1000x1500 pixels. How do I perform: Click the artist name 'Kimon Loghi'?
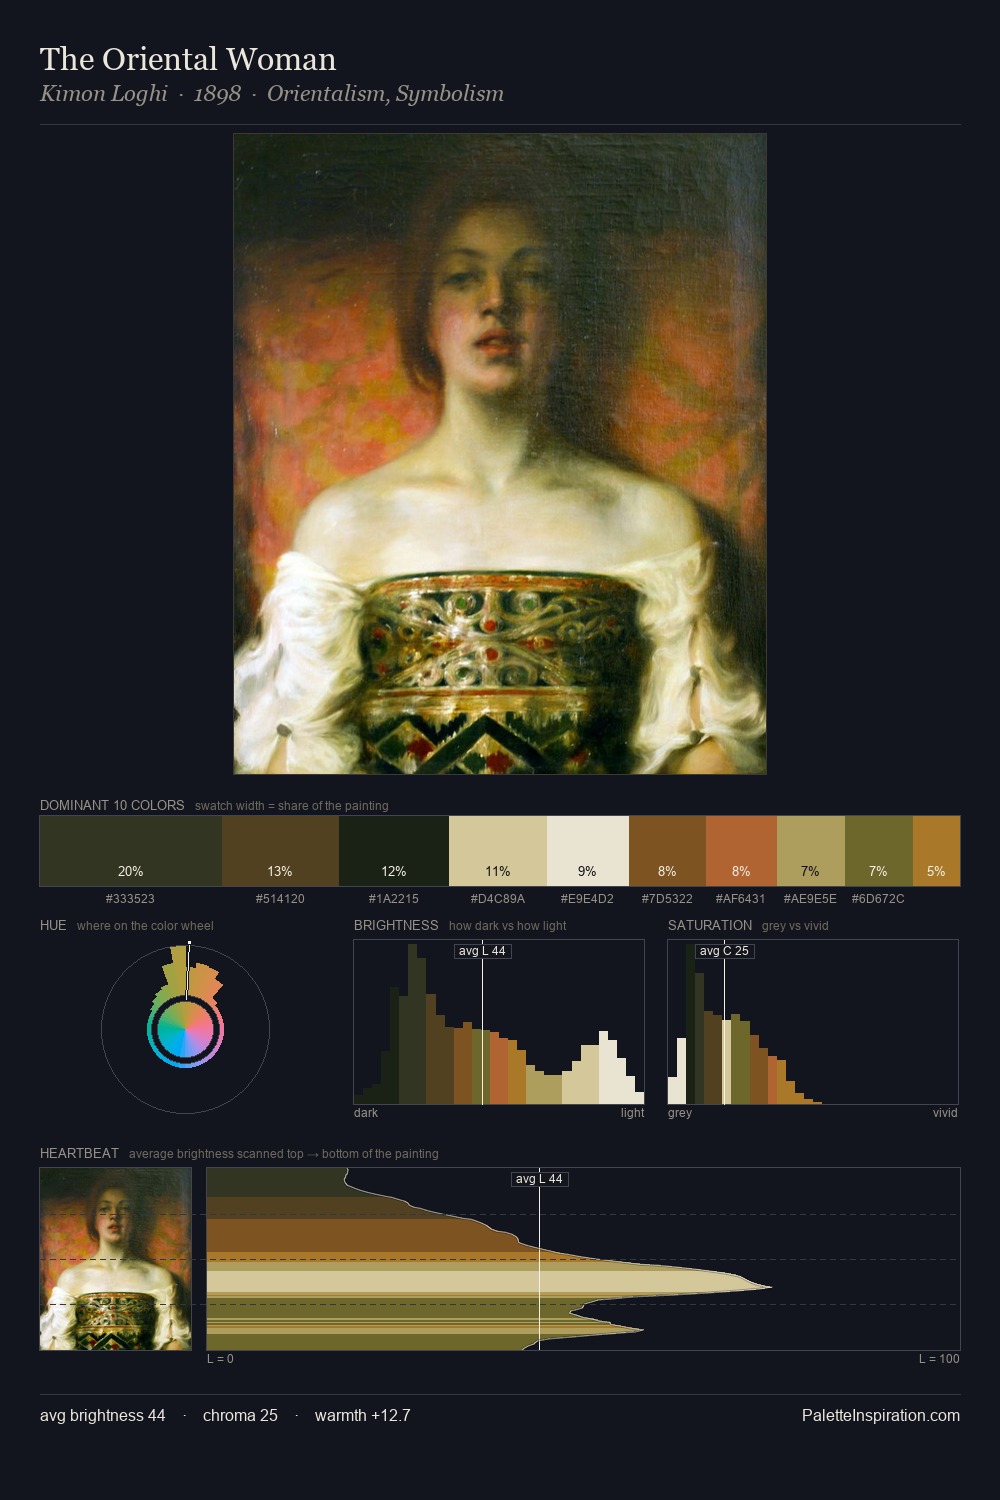104,94
